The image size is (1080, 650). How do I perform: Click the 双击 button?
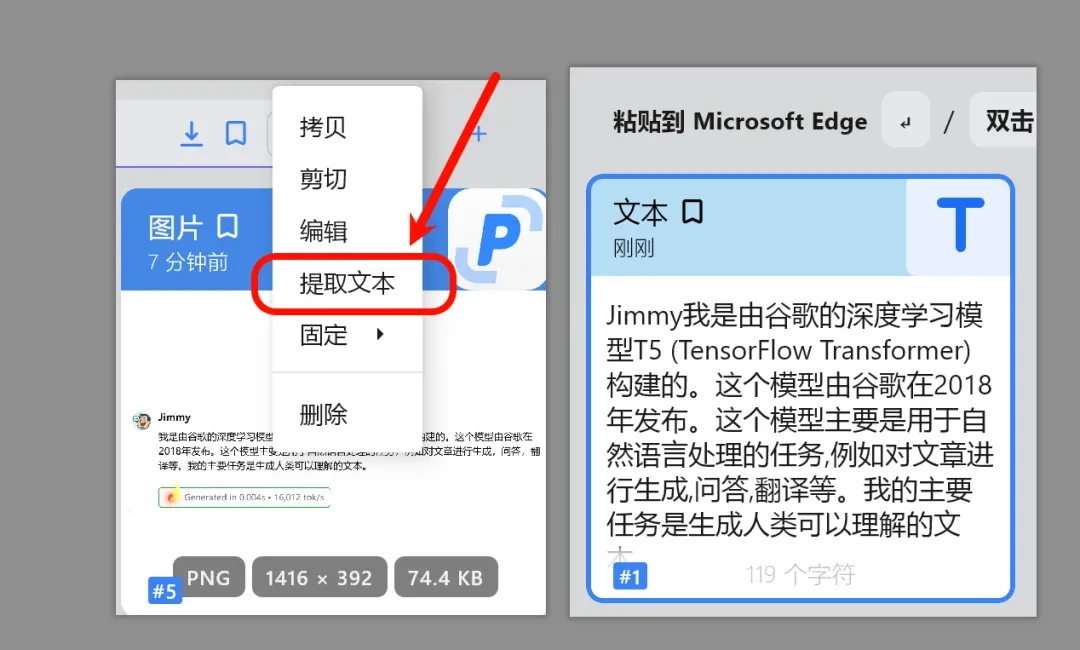[x=1004, y=121]
